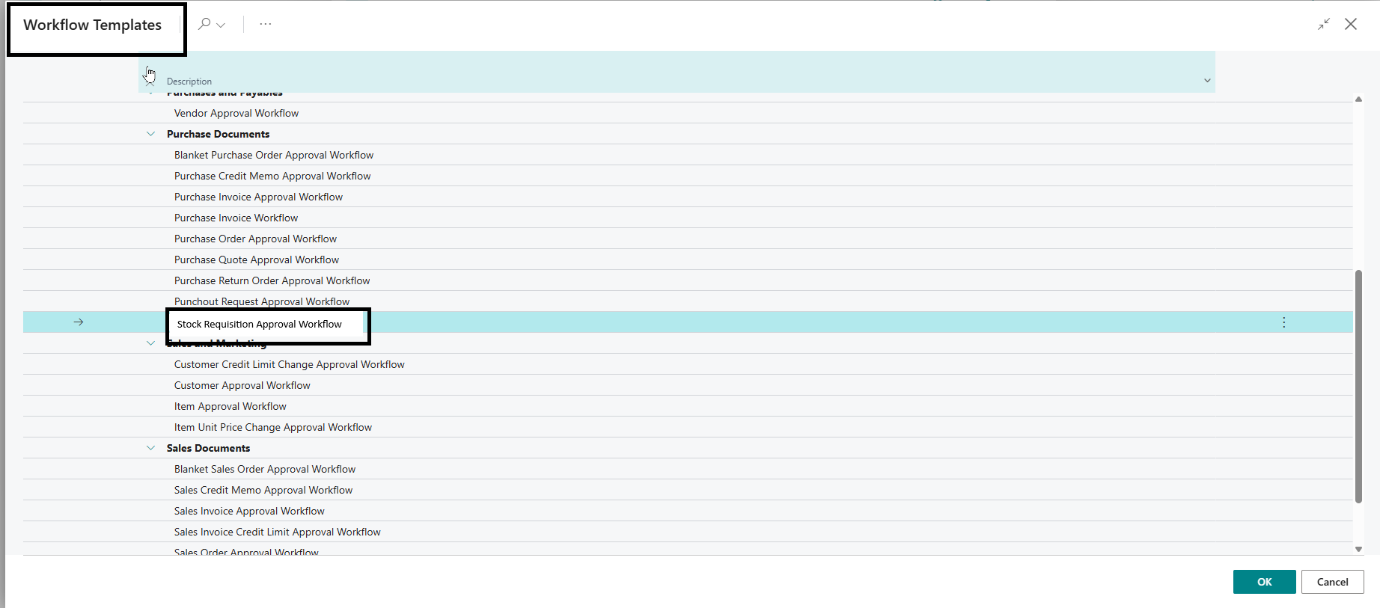The height and width of the screenshot is (608, 1380).
Task: Collapse the Sales and Marketing group
Action: [x=151, y=343]
